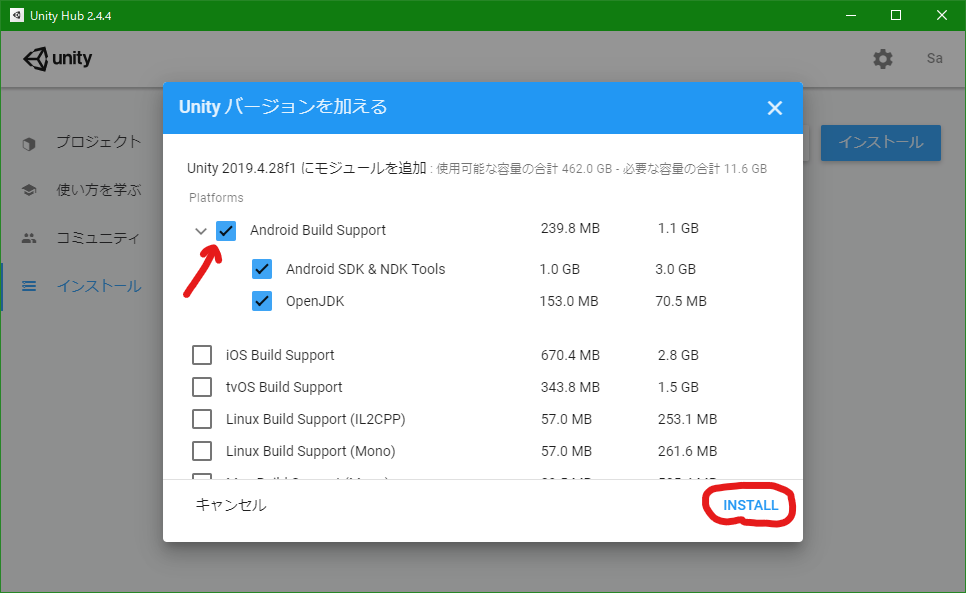Maximize the Unity Hub window

pyautogui.click(x=896, y=15)
